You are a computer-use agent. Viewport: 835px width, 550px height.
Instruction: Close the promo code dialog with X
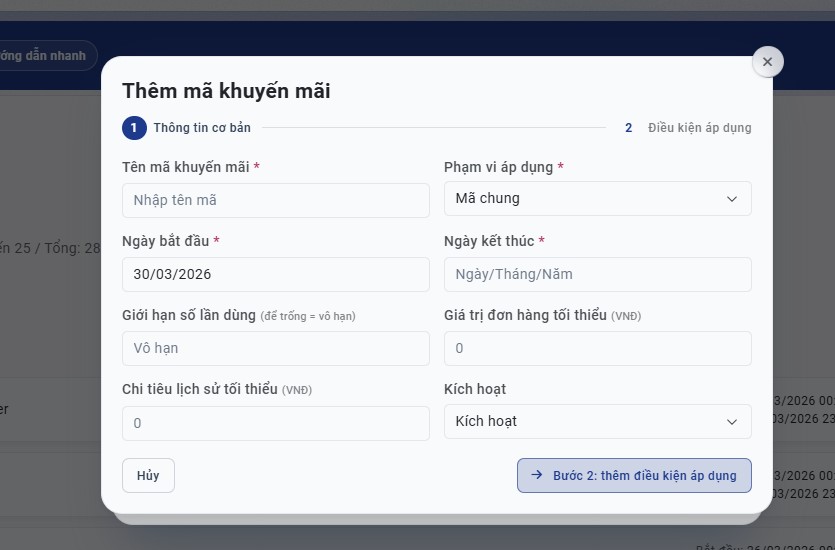[x=767, y=62]
